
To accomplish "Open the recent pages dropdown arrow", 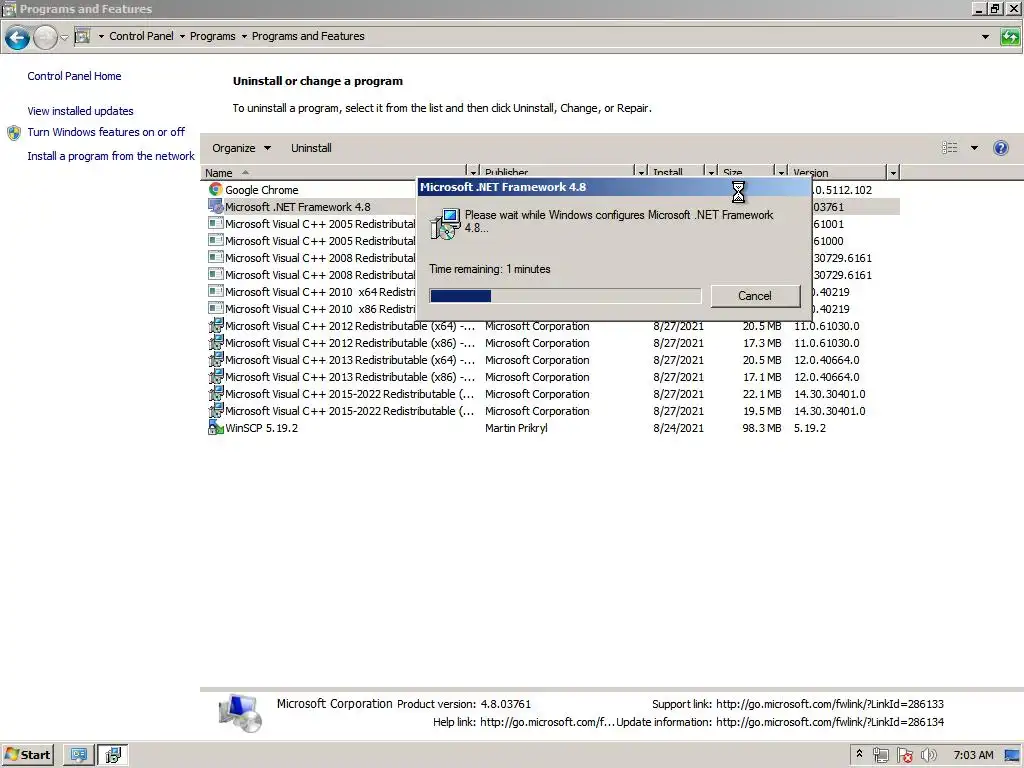I will tap(64, 37).
